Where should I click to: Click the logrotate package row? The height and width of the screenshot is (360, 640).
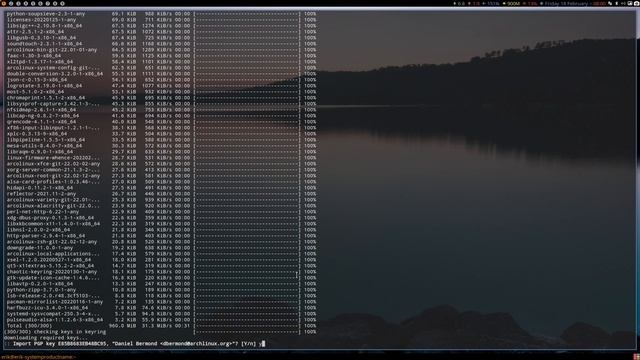(161, 86)
